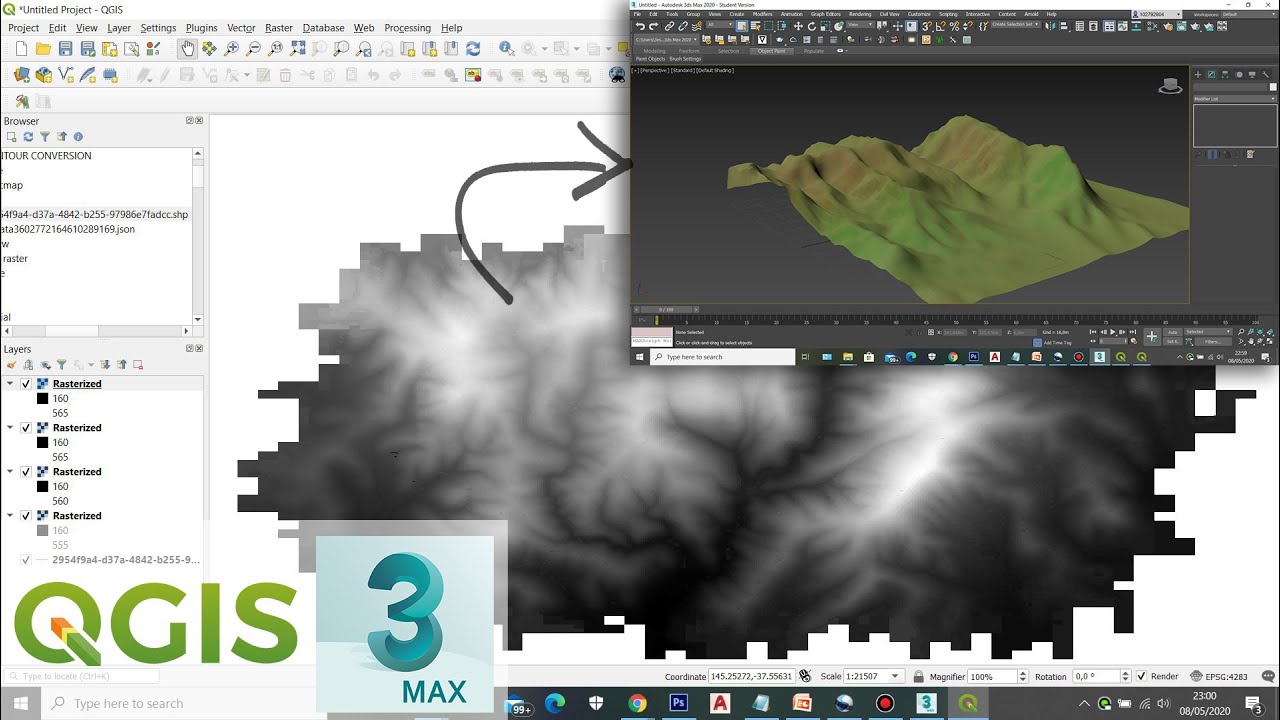Viewport: 1280px width, 720px height.
Task: Click Type here to search in Windows taskbar
Action: pos(128,704)
